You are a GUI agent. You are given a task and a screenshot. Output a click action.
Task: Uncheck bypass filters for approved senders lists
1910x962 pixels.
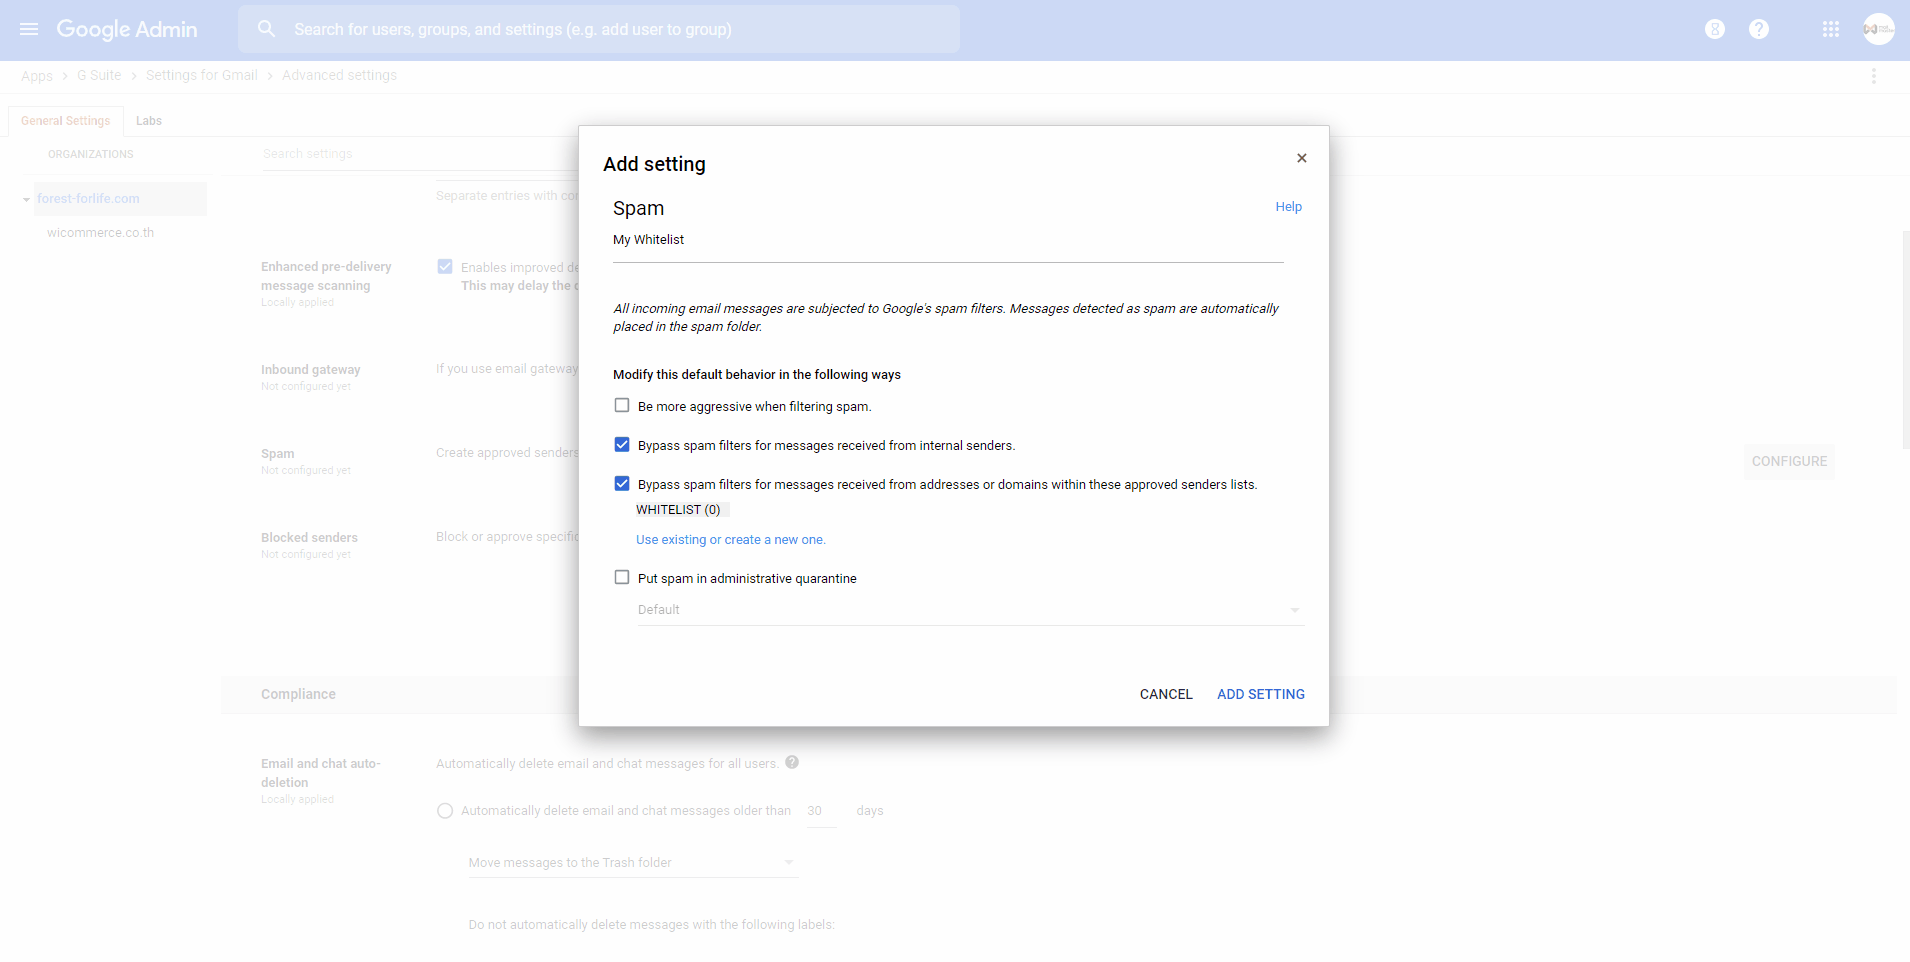(622, 484)
